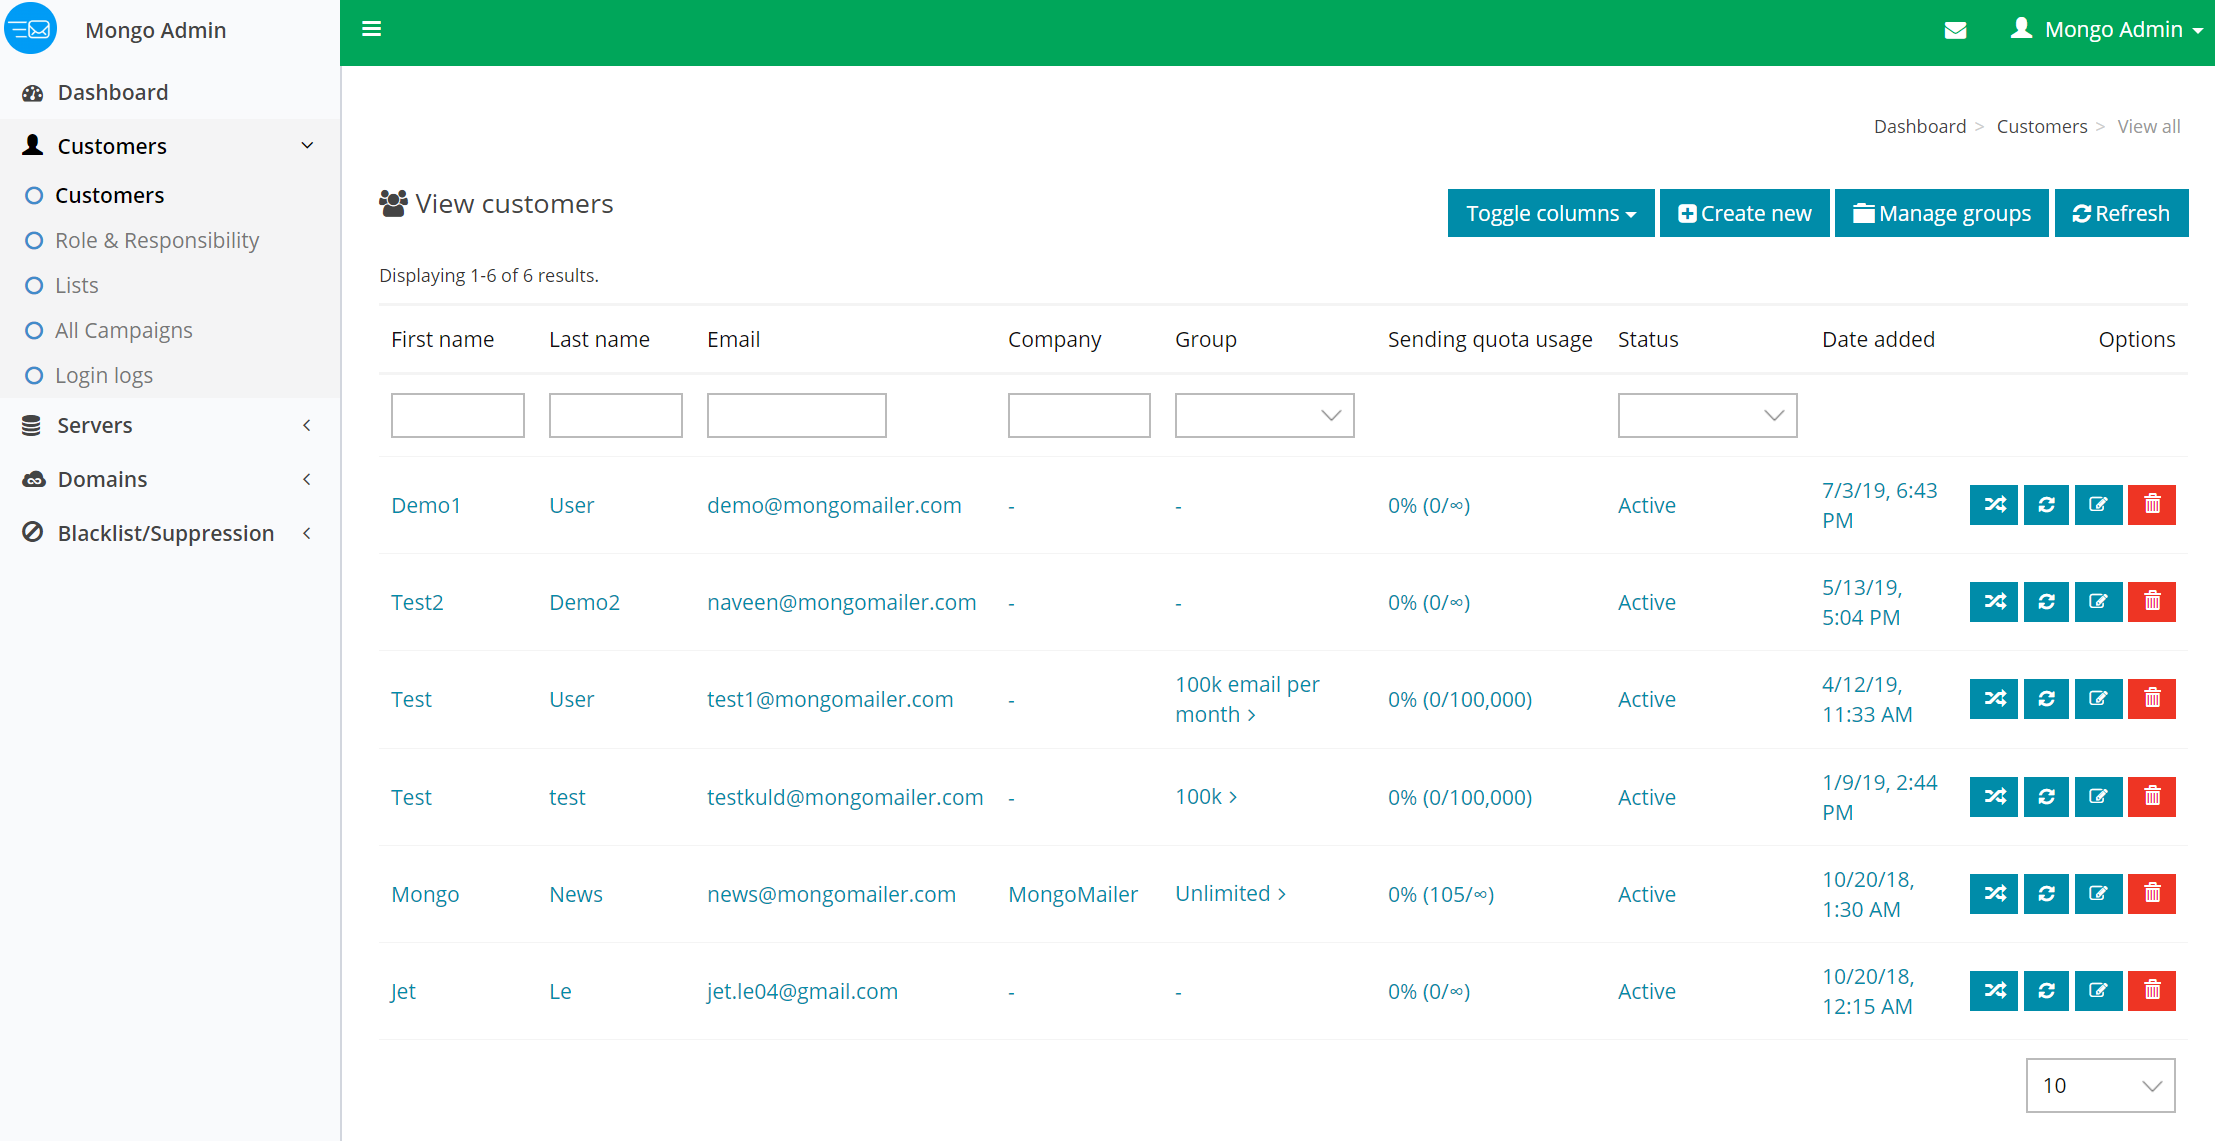Focus the Last name filter field
This screenshot has height=1141, width=2215.
[616, 415]
